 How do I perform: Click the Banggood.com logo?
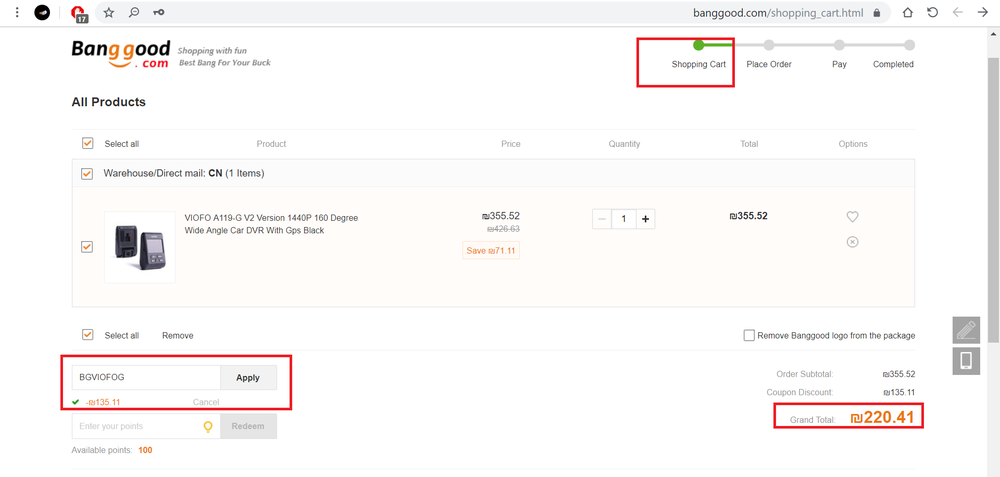point(121,54)
